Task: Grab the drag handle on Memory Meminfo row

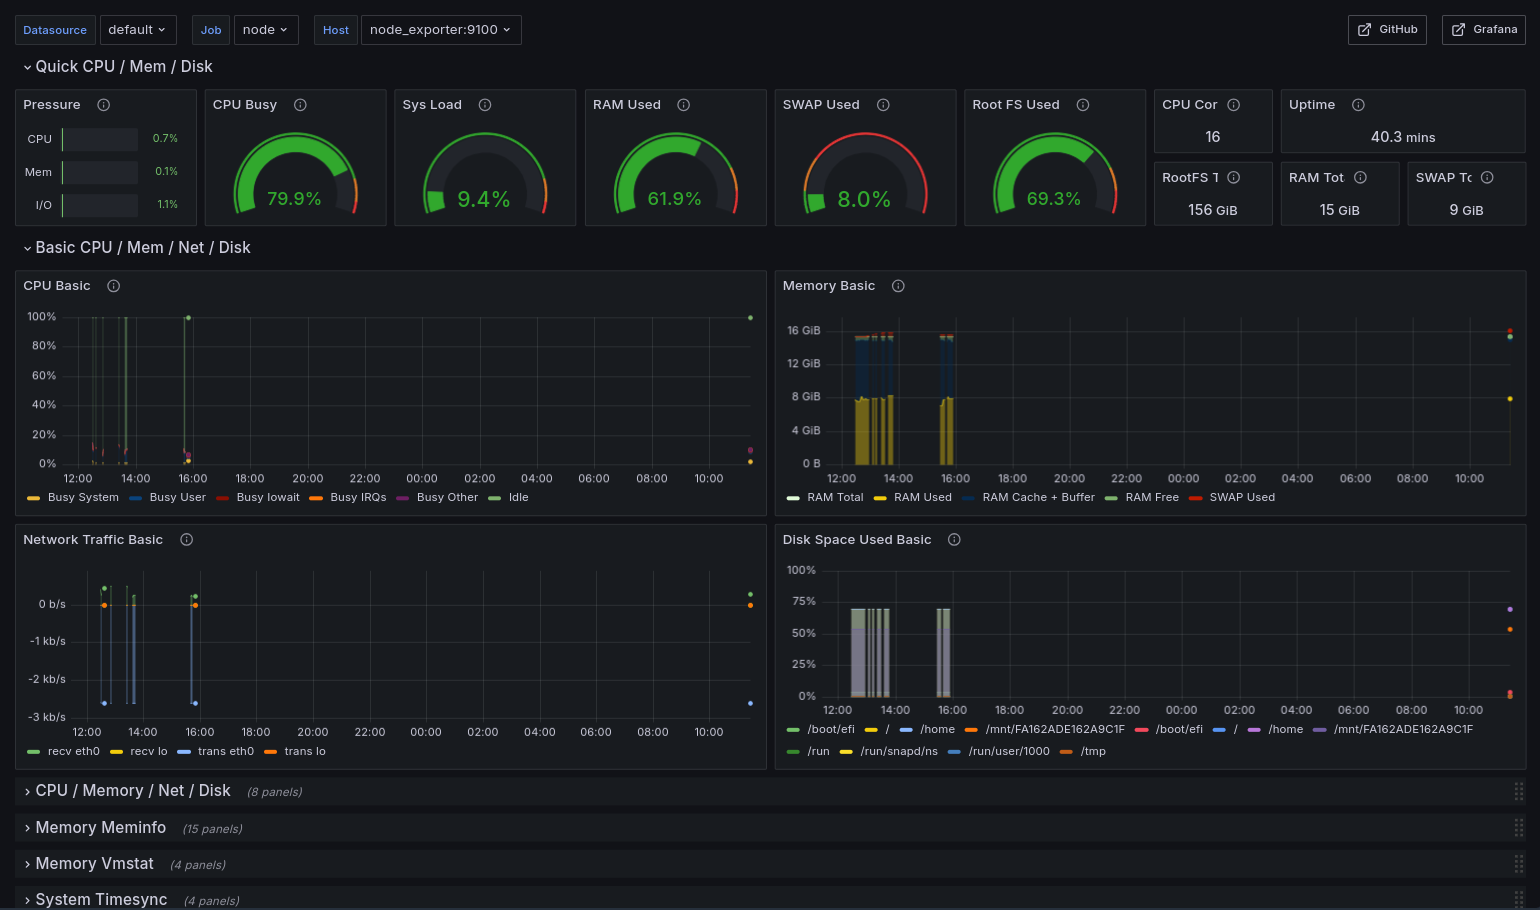Action: pos(1519,828)
